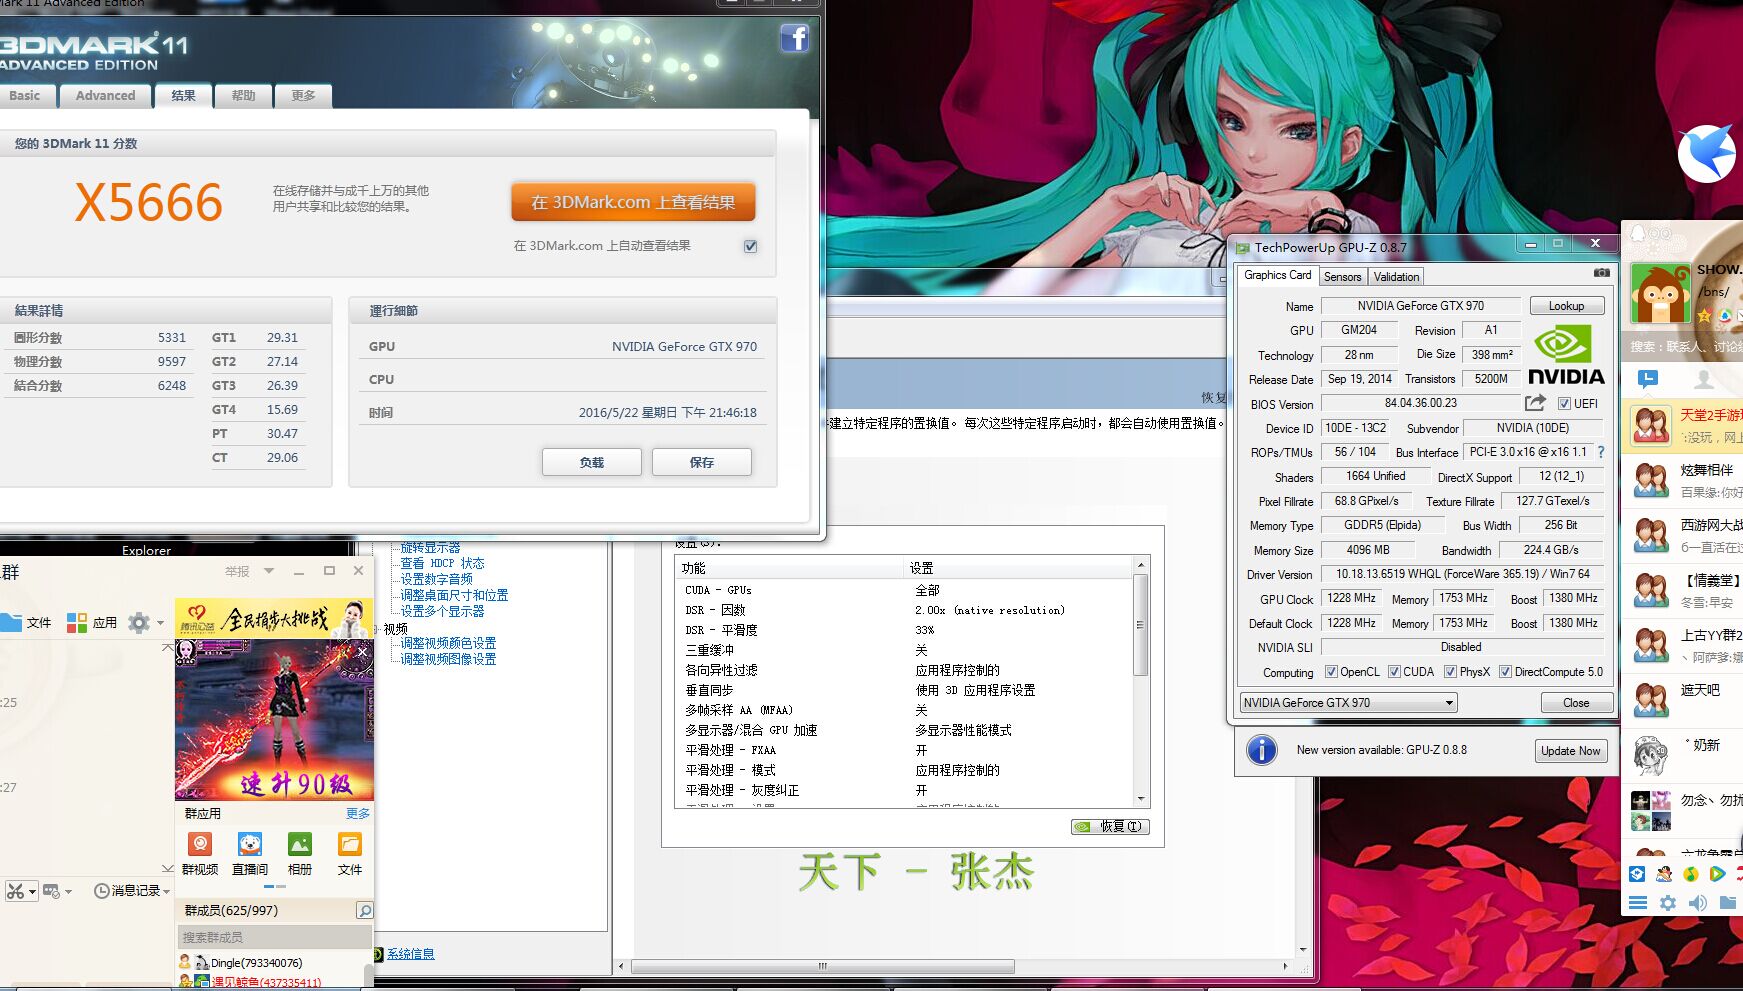Screen dimensions: 1743x991
Task: Toggle the OpenCL checkbox
Action: 1331,672
